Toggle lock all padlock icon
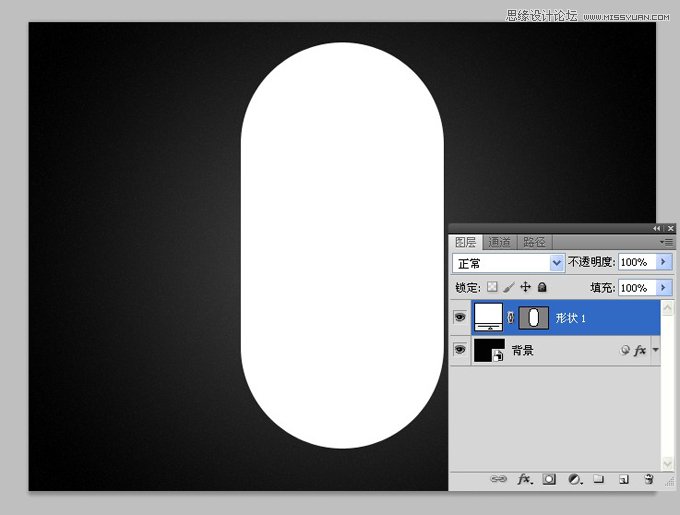The height and width of the screenshot is (515, 680). click(x=542, y=287)
